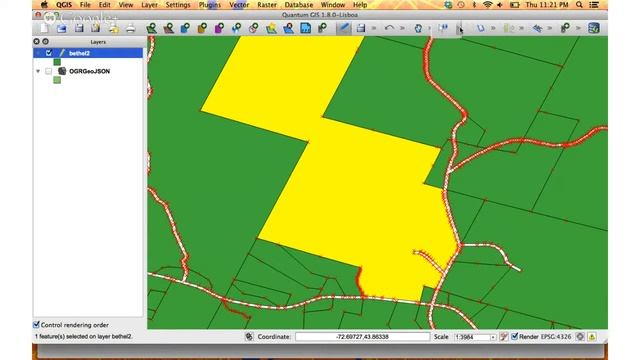This screenshot has width=640, height=360.
Task: Open the Database menu
Action: 299,5
